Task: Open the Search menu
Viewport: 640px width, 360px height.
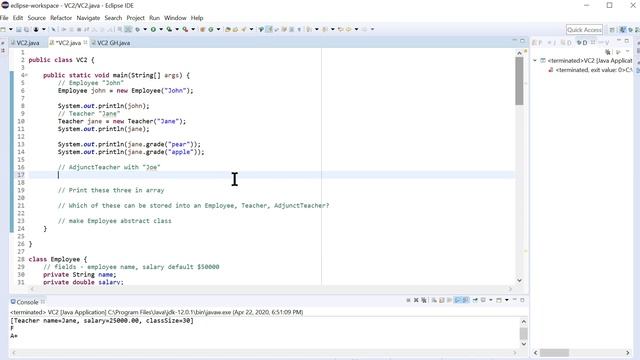Action: [113, 18]
